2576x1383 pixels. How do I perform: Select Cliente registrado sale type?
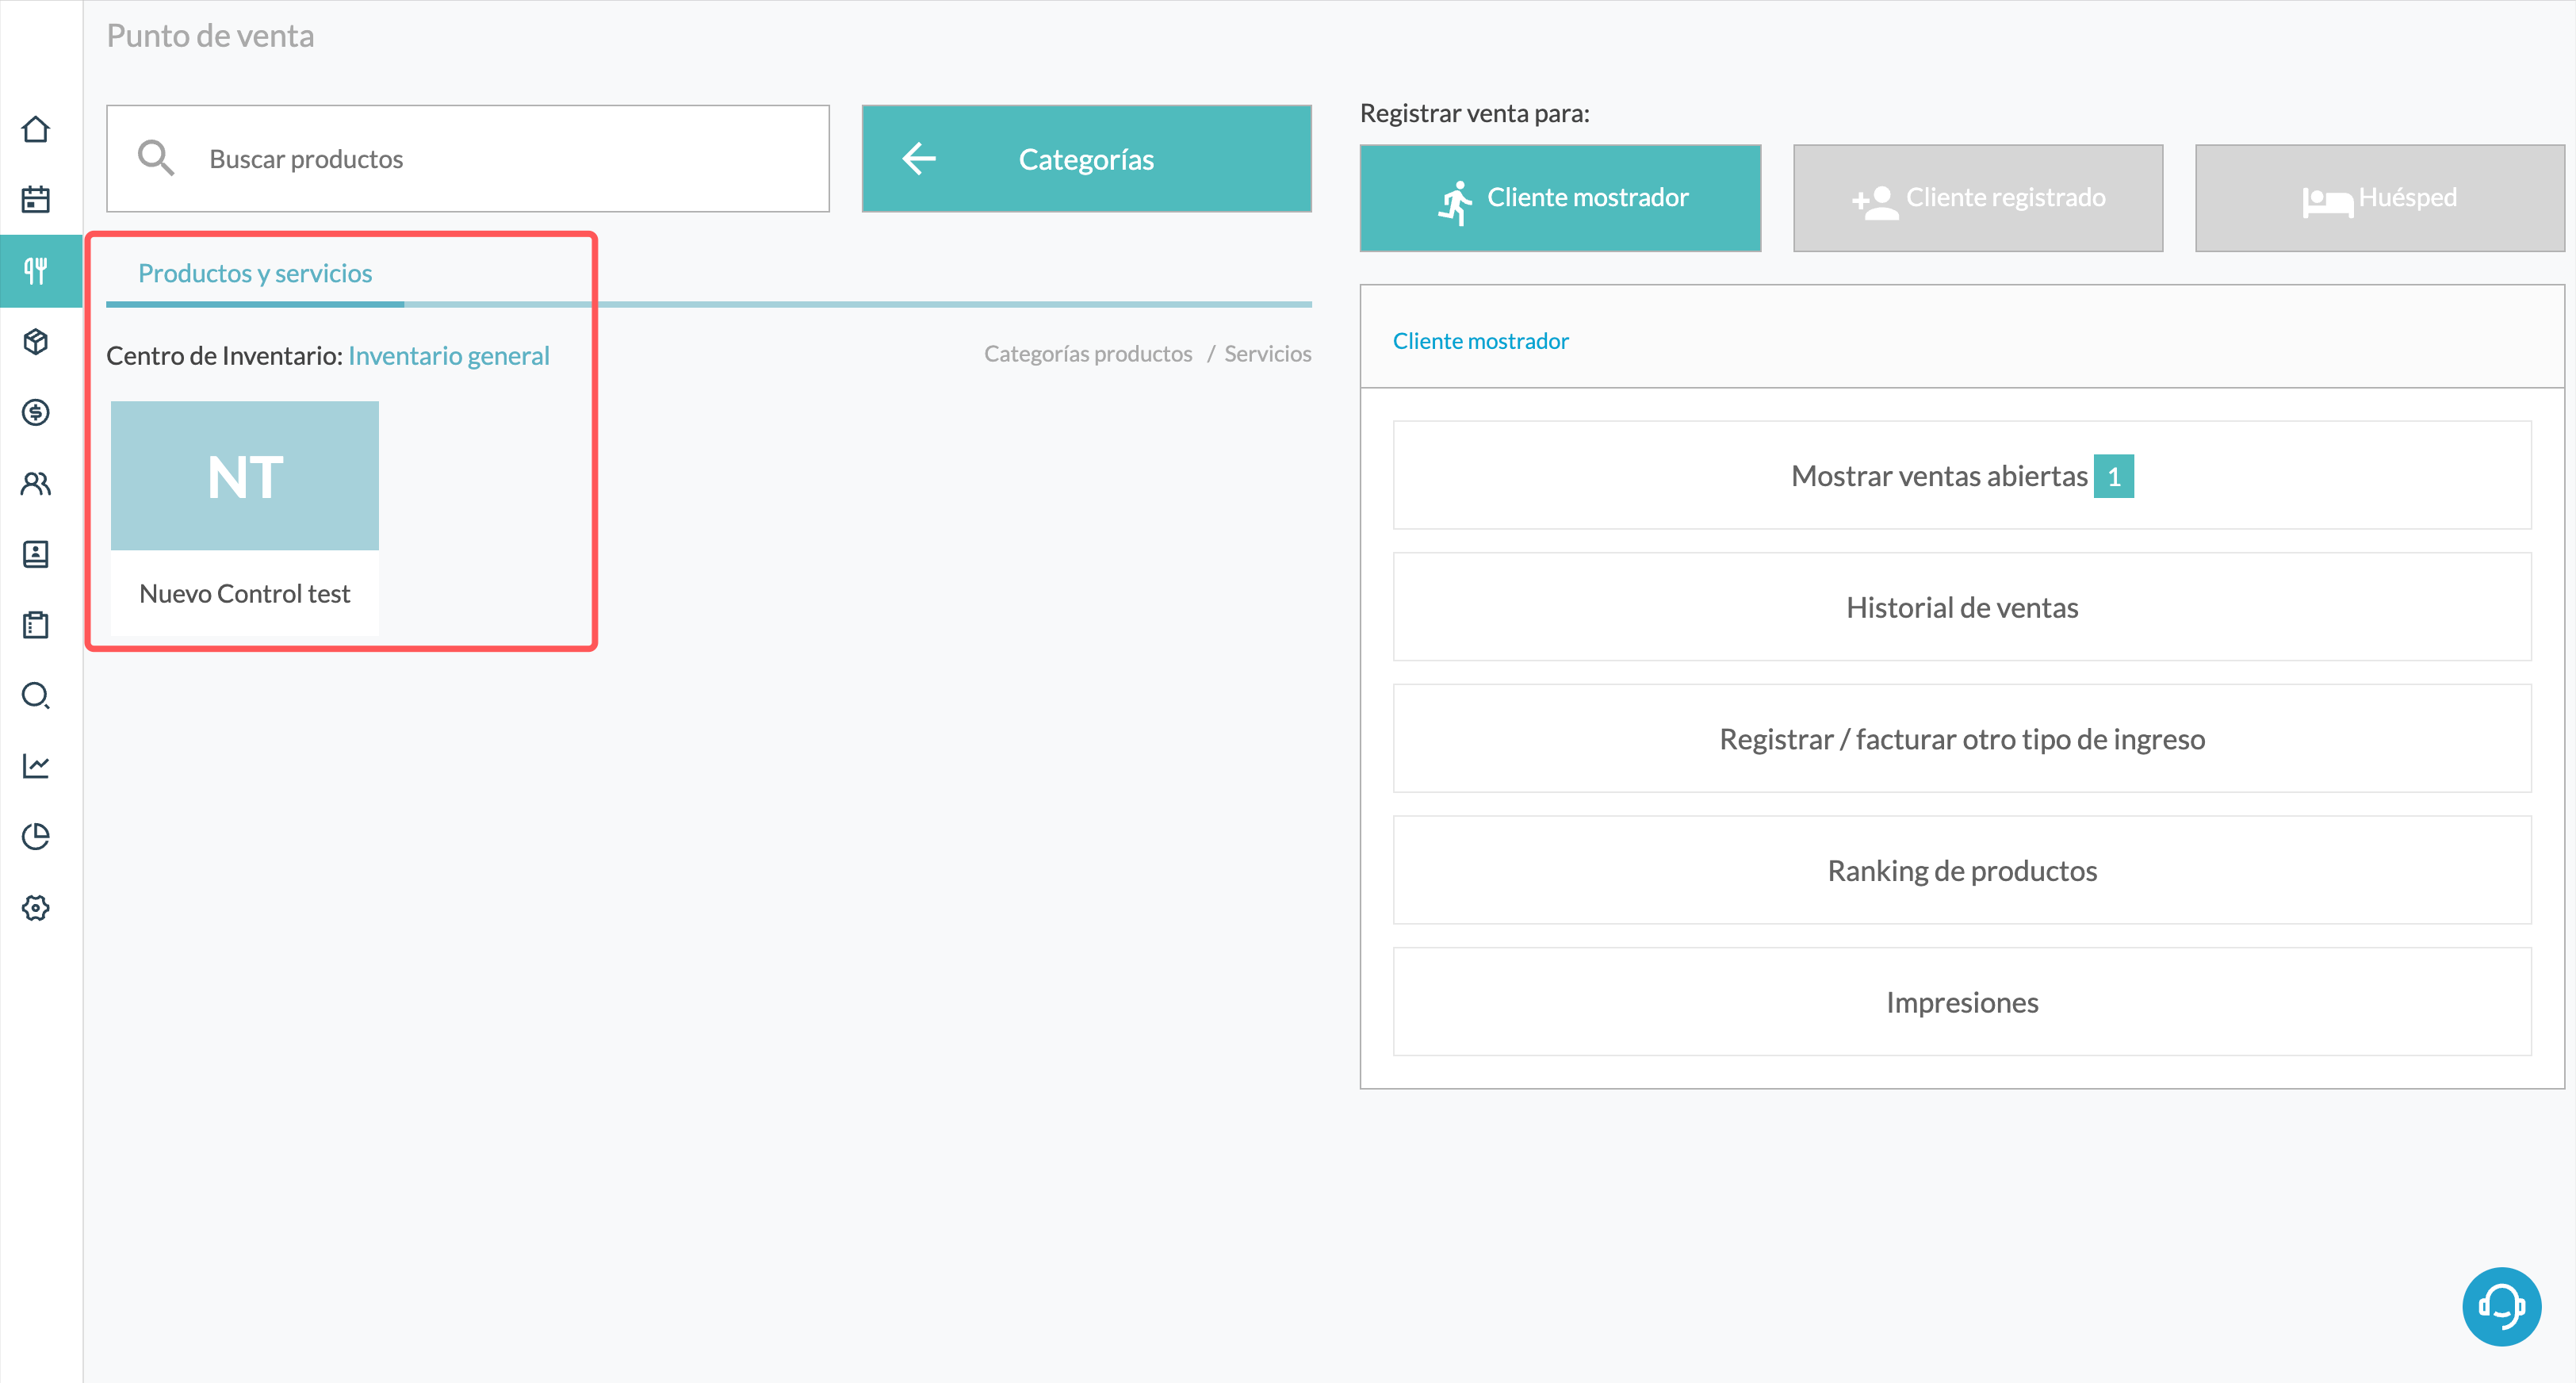(x=1977, y=198)
